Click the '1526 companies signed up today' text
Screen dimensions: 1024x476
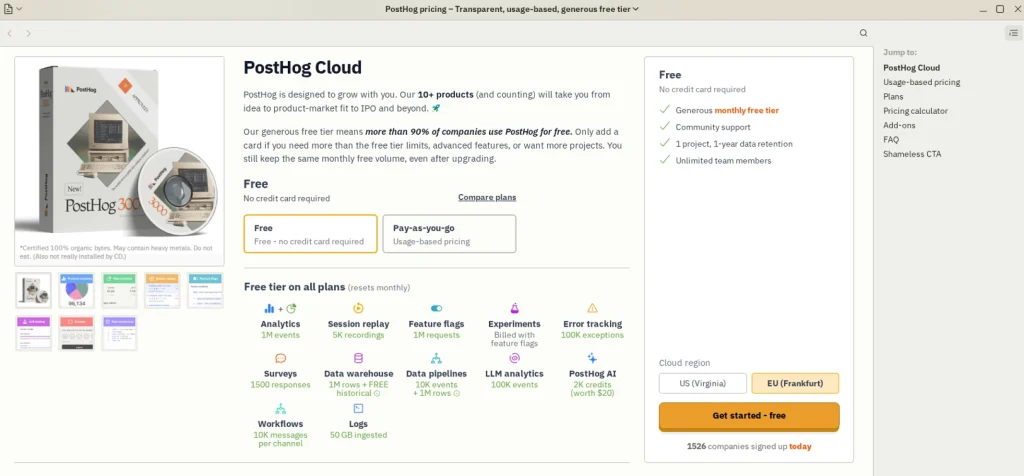(x=749, y=447)
